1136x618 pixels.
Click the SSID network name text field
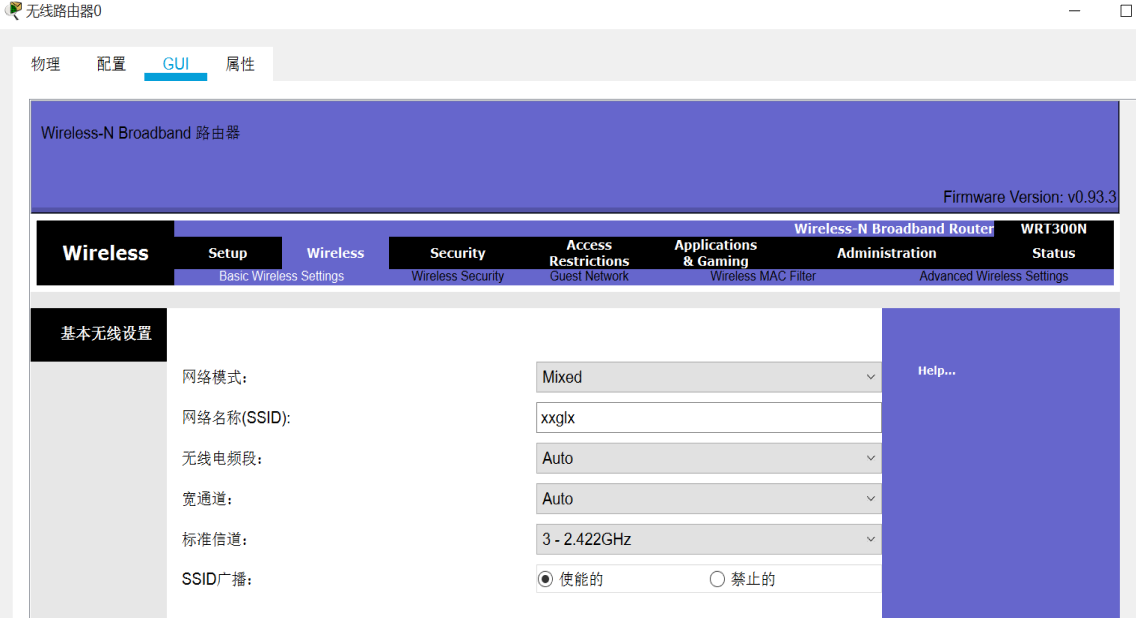click(709, 417)
